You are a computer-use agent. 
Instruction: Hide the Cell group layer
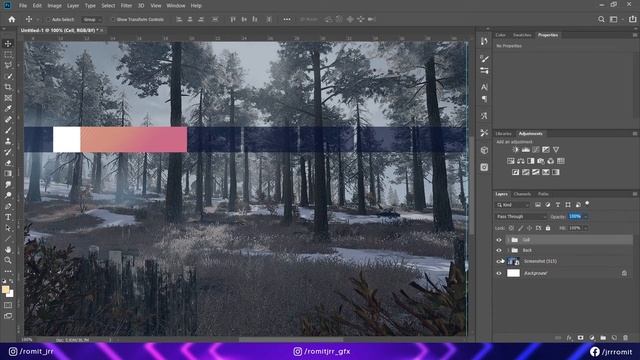[x=499, y=240]
